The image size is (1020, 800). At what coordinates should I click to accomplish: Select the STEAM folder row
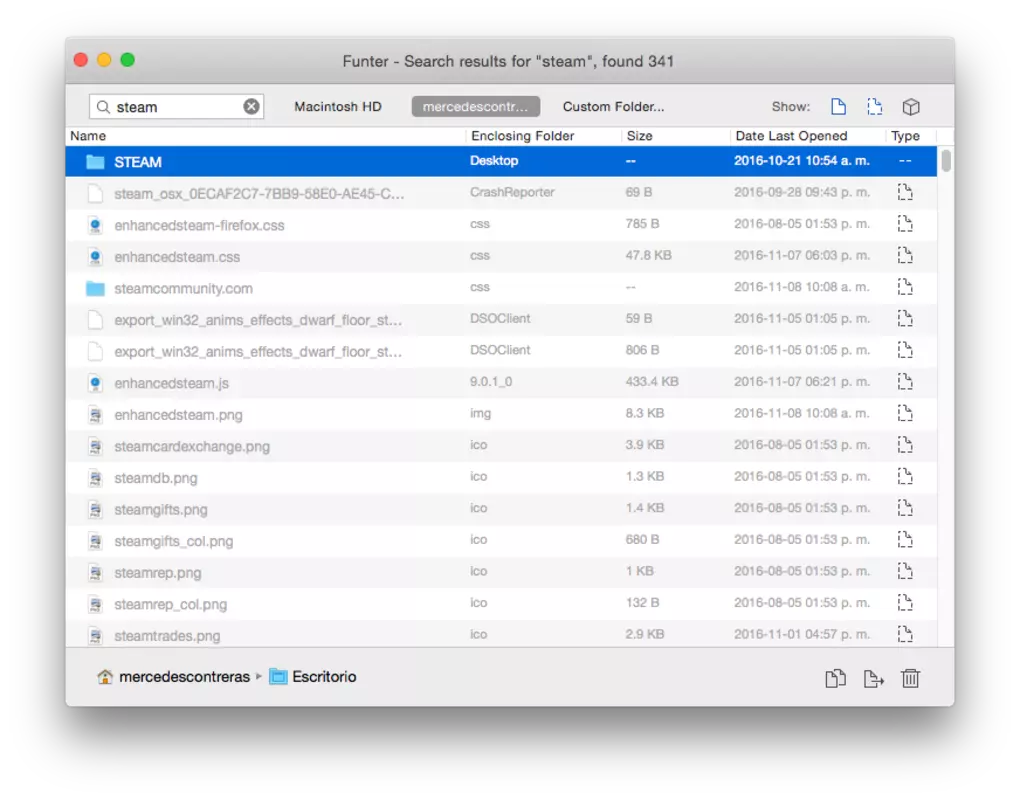(x=501, y=161)
